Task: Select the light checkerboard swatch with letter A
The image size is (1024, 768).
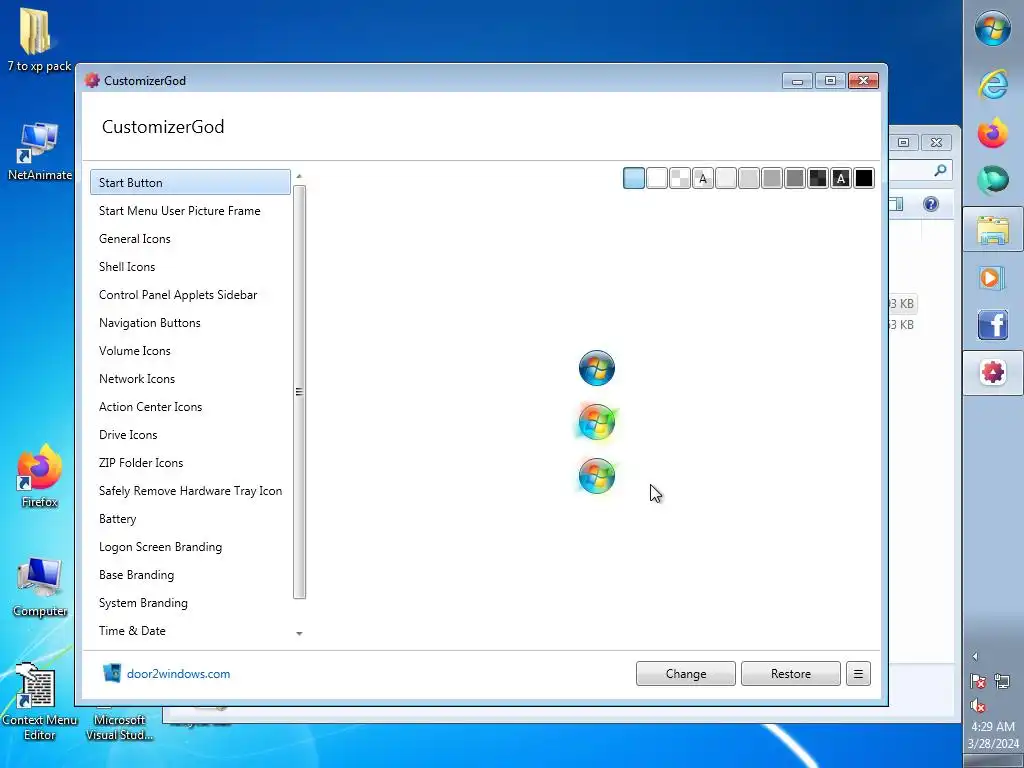Action: pos(703,178)
